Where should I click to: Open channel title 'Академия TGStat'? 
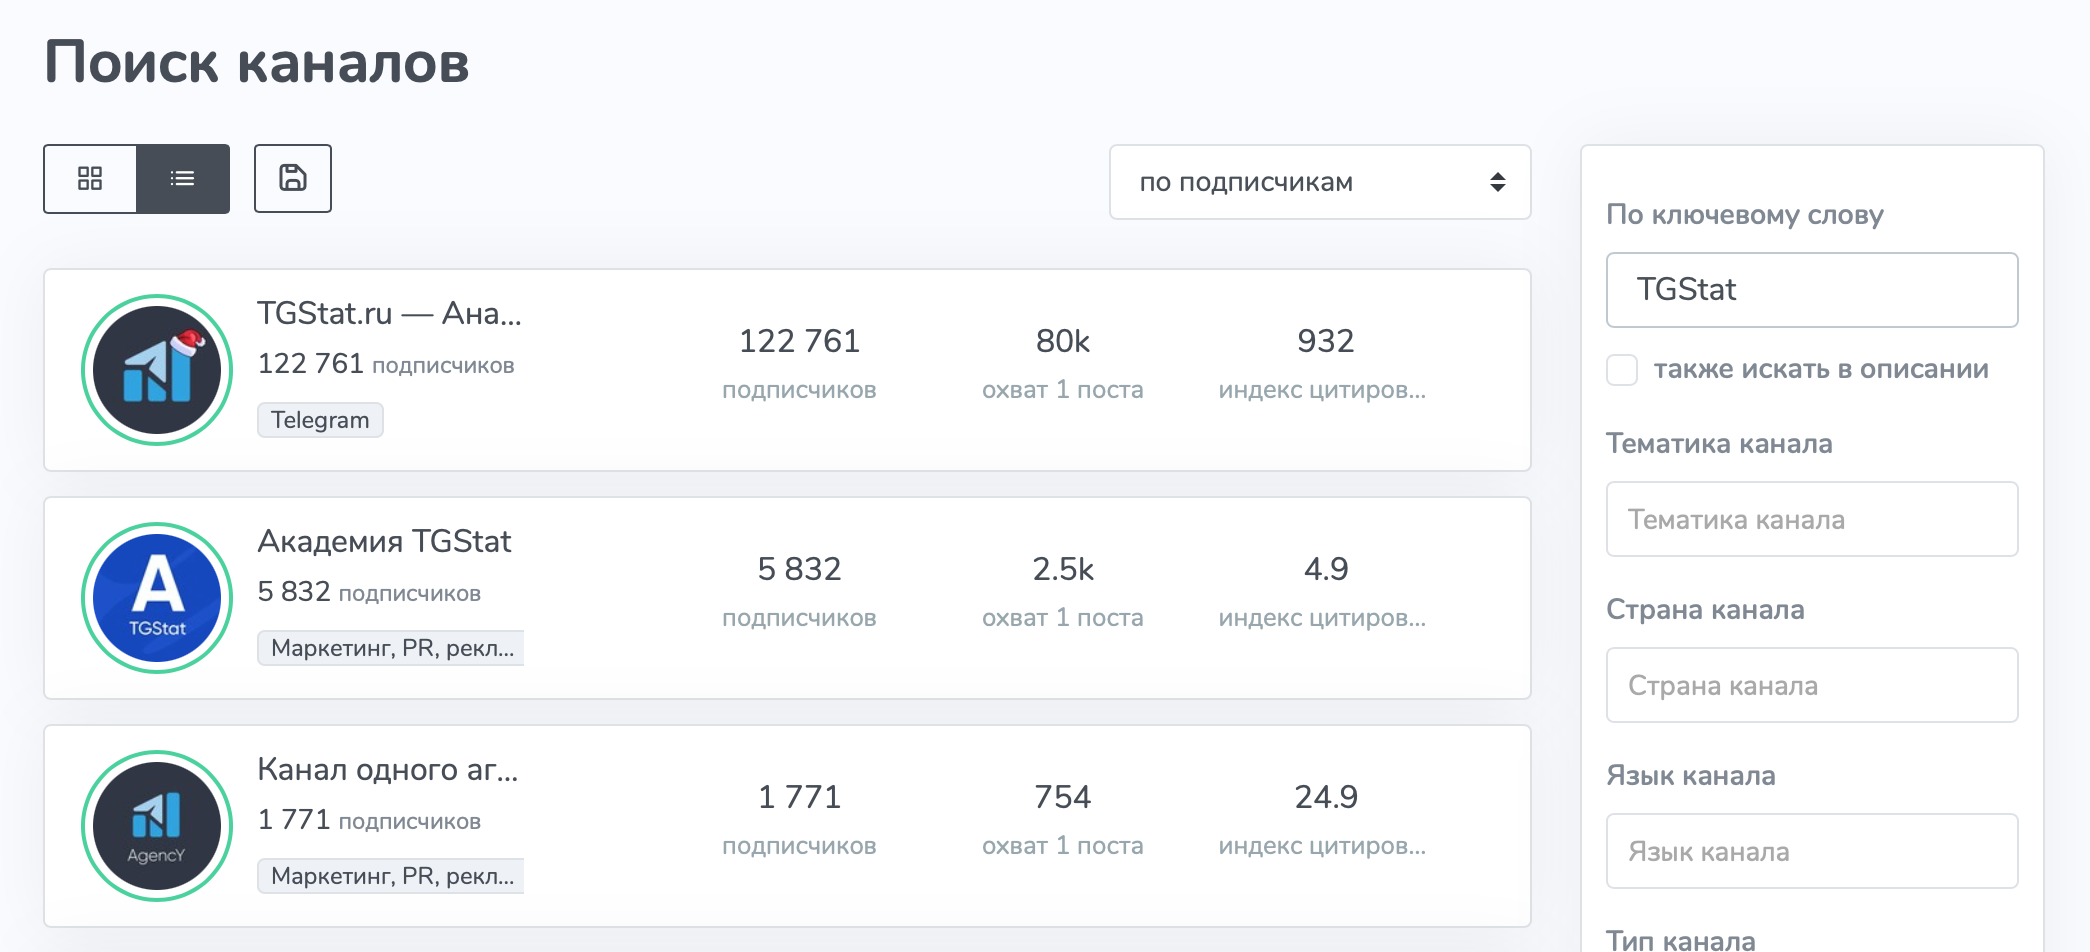(385, 541)
